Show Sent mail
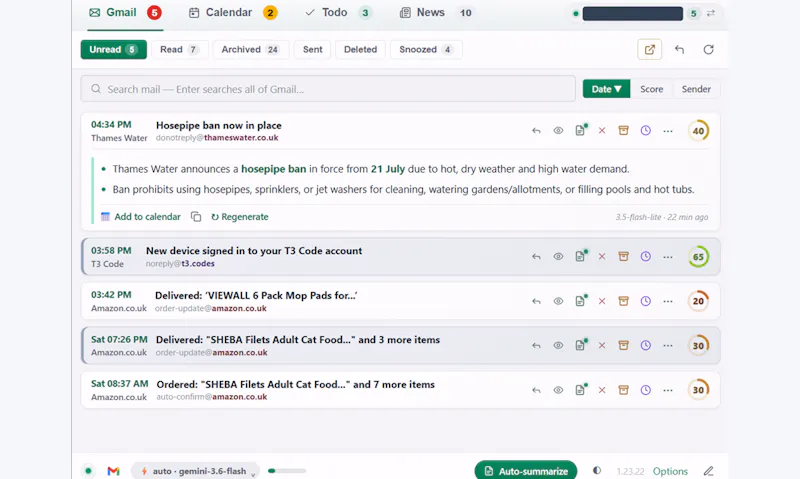This screenshot has width=800, height=479. coord(312,49)
